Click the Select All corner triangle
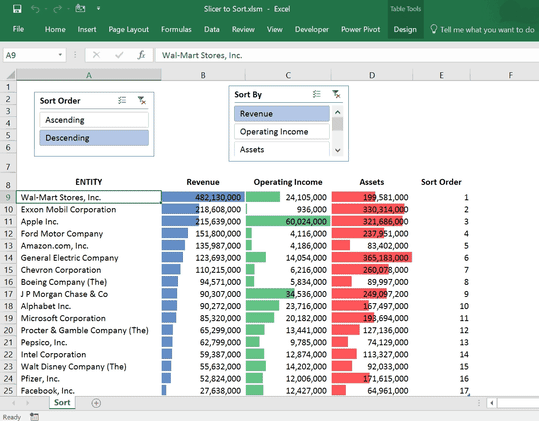 tap(10, 75)
